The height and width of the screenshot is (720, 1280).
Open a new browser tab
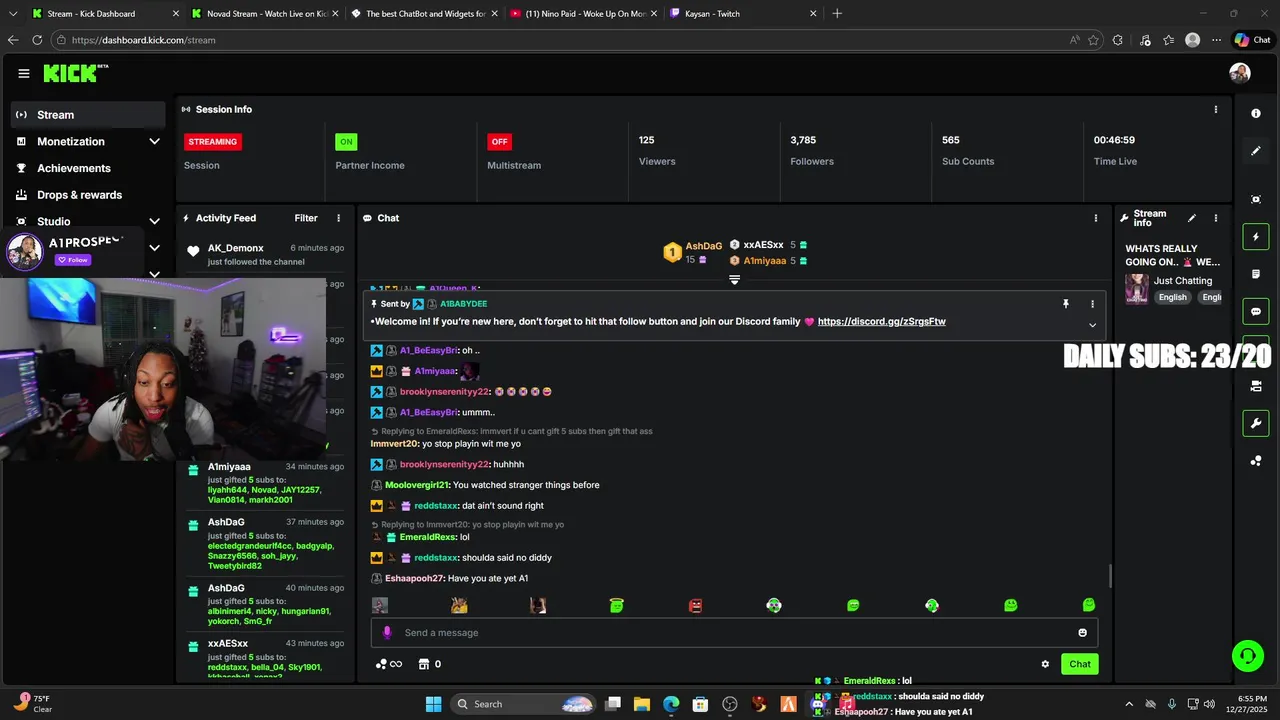point(837,14)
